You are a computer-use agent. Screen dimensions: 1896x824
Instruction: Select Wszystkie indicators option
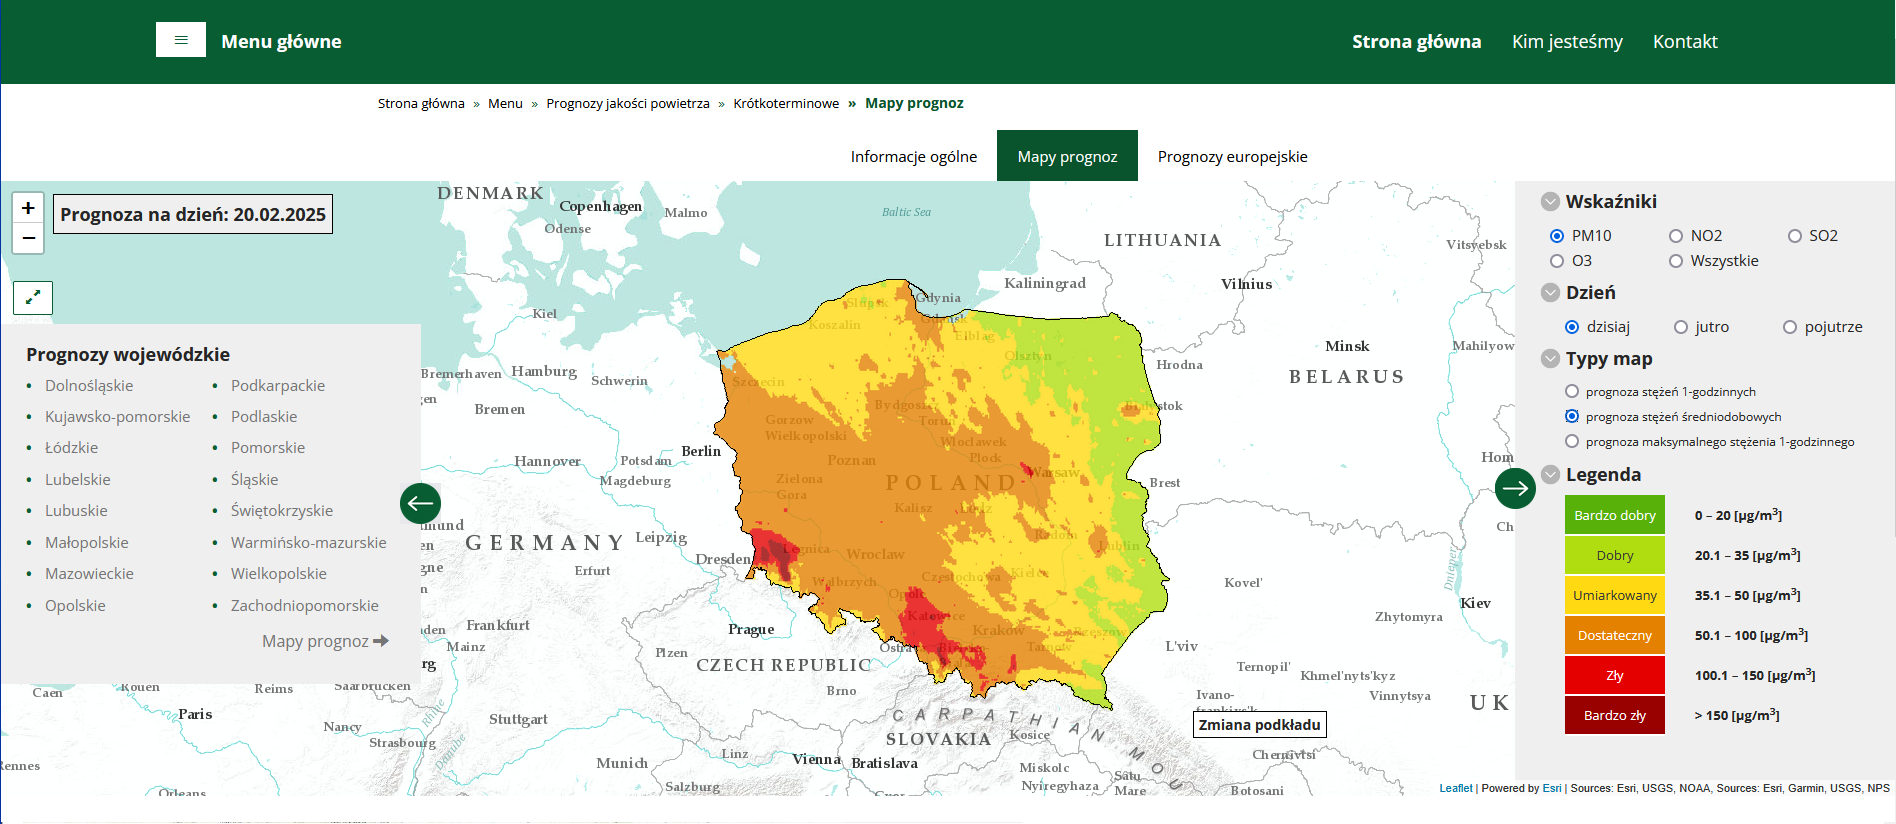[1676, 261]
